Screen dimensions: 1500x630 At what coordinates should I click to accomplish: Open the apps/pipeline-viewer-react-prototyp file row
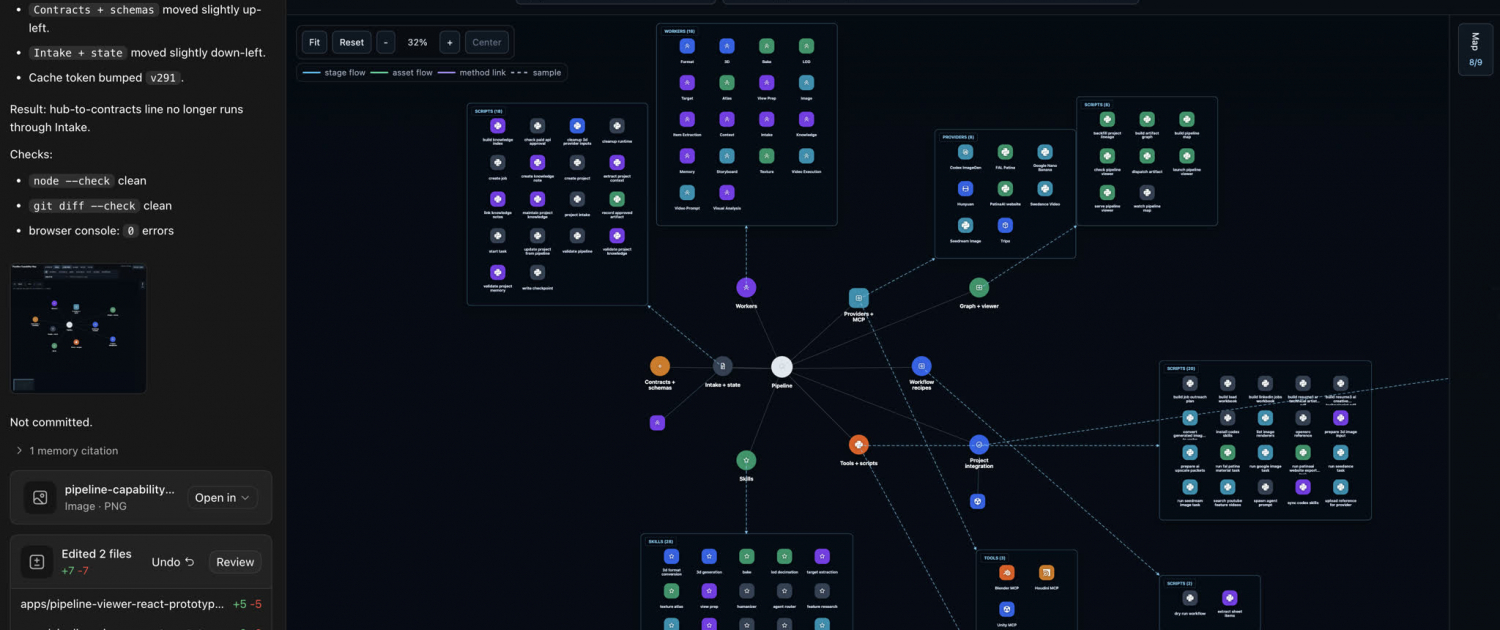[x=141, y=604]
